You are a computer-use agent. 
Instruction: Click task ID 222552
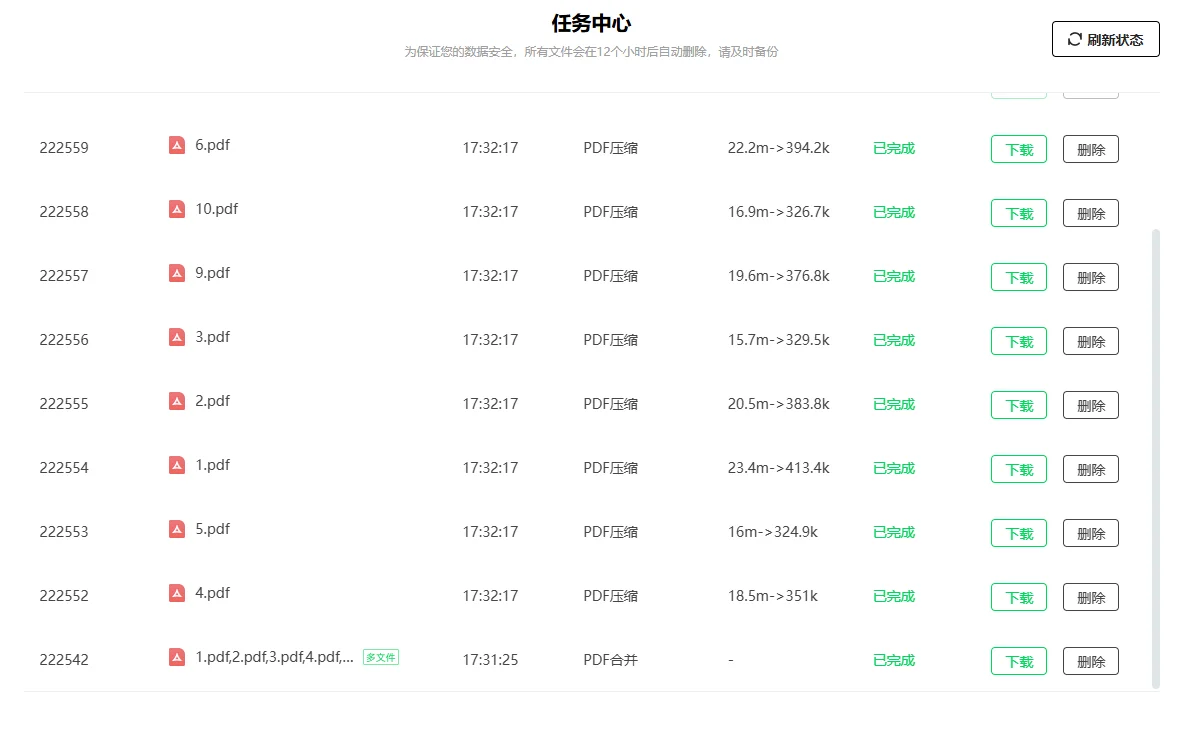click(x=64, y=595)
